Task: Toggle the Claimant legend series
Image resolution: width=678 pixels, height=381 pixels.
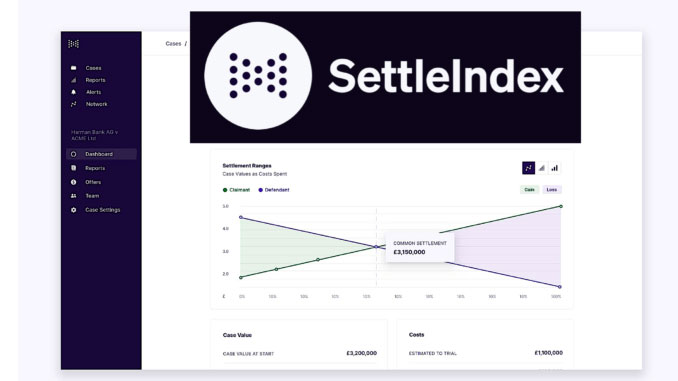Action: pyautogui.click(x=236, y=190)
